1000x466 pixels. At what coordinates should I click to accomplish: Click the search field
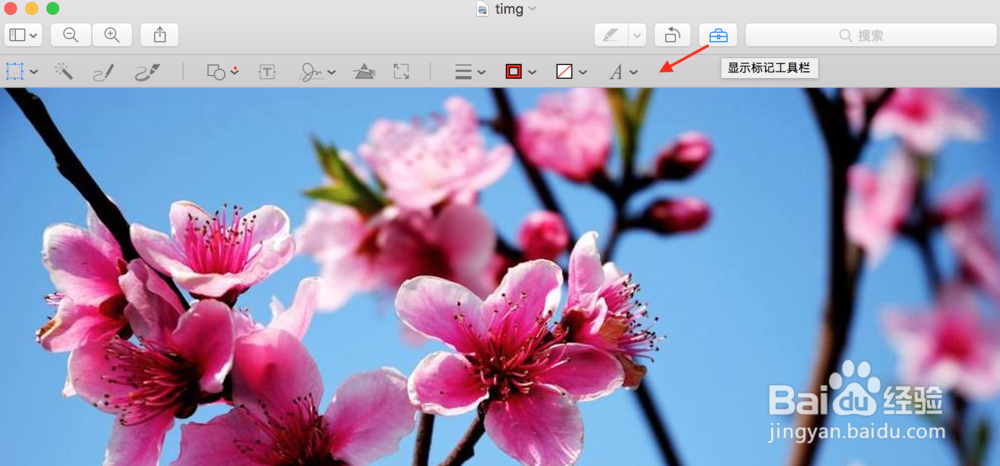[871, 35]
